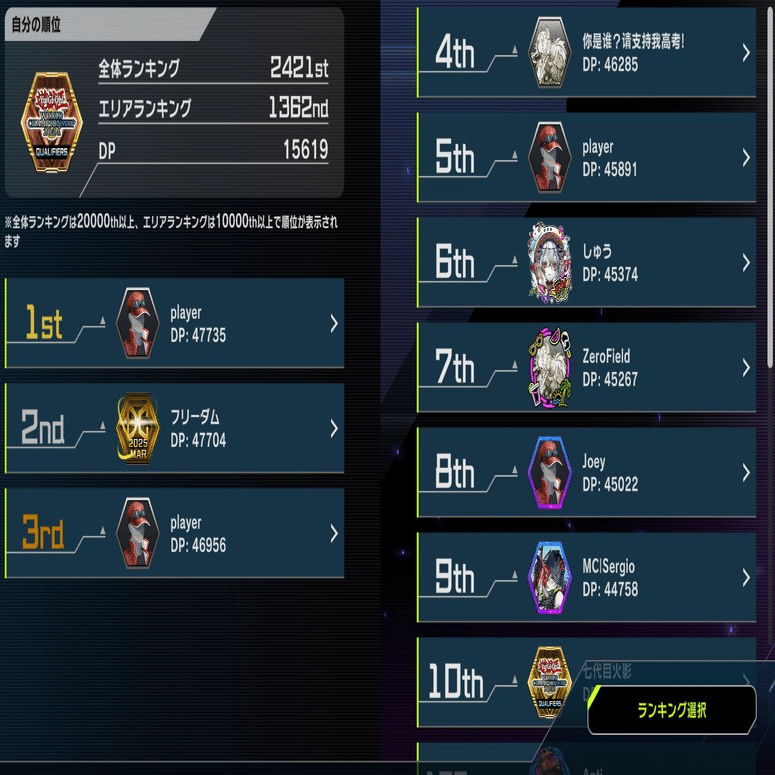Expand the 5th place player row chevron
Screen dimensions: 775x775
(x=746, y=158)
